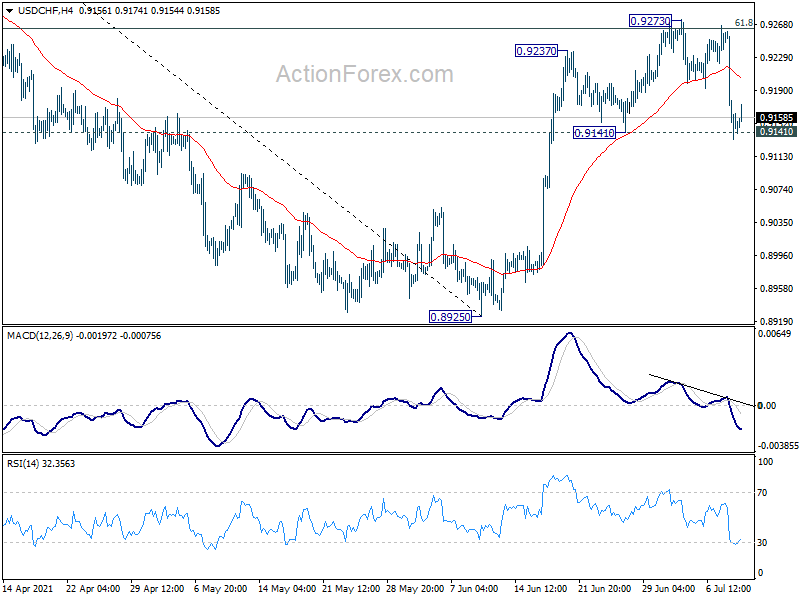
Task: Click the 0.89960 price axis value
Action: [777, 256]
